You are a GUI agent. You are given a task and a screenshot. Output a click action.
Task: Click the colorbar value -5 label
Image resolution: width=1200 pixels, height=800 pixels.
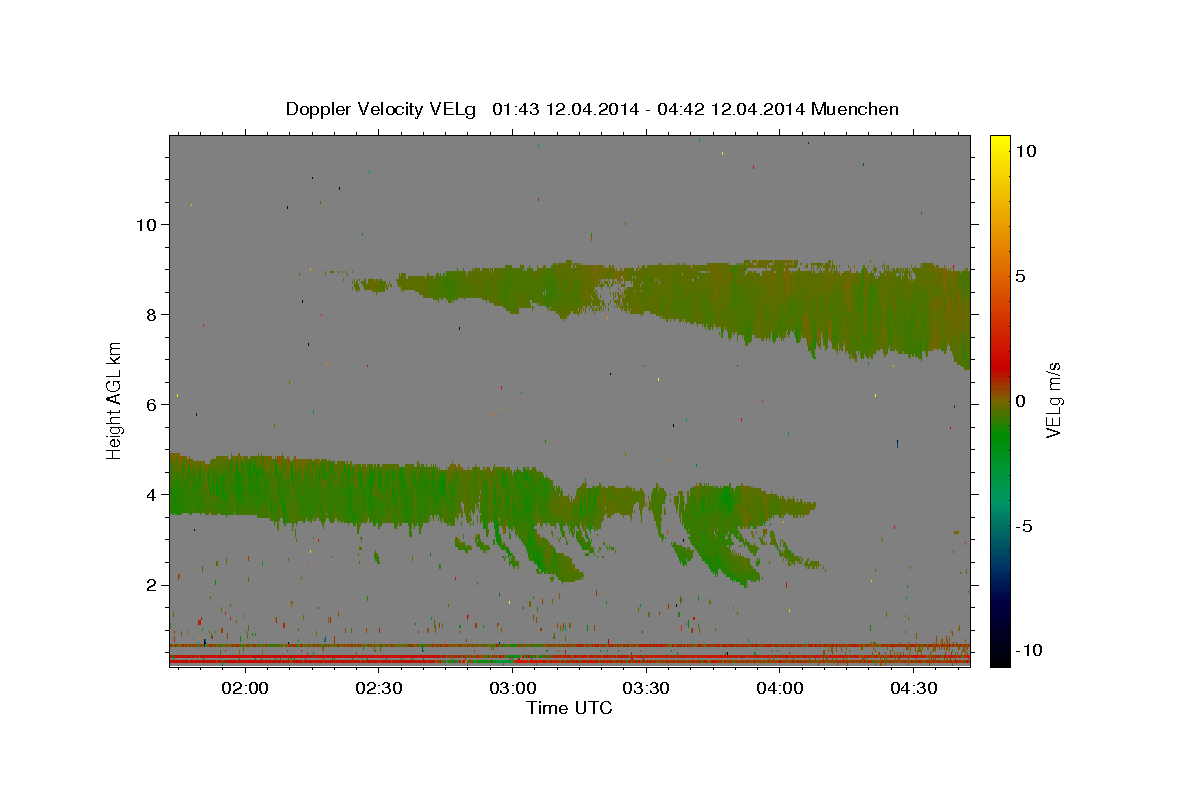(x=1024, y=525)
